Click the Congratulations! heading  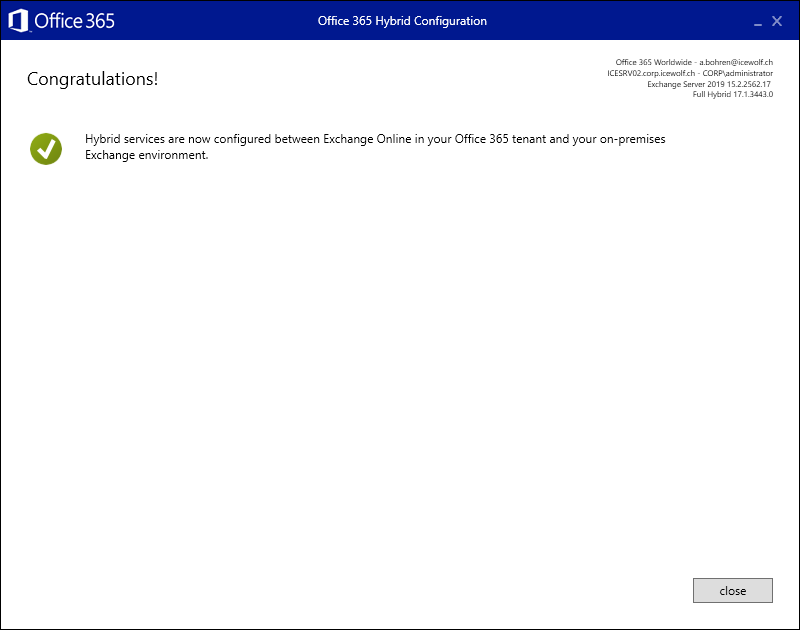point(92,79)
